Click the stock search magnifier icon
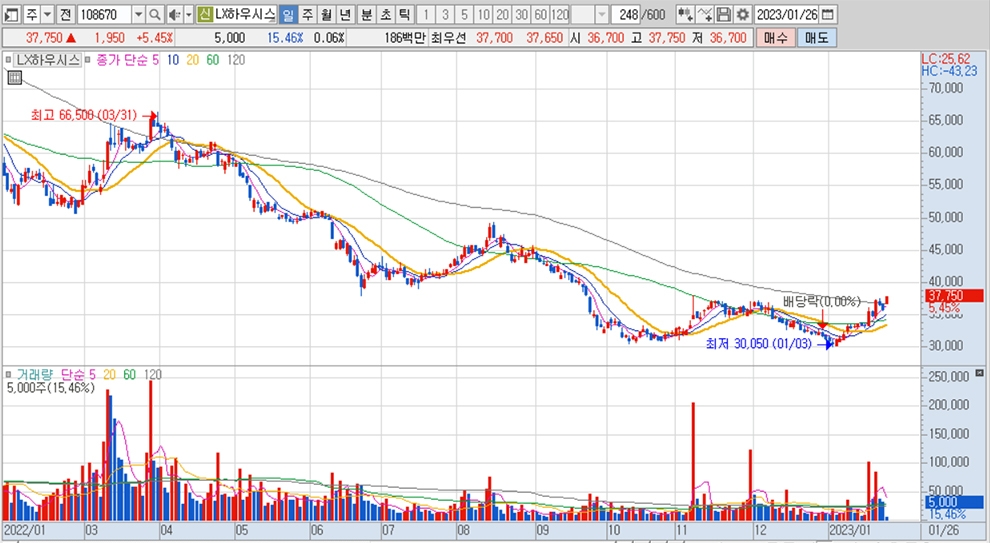 [x=155, y=14]
